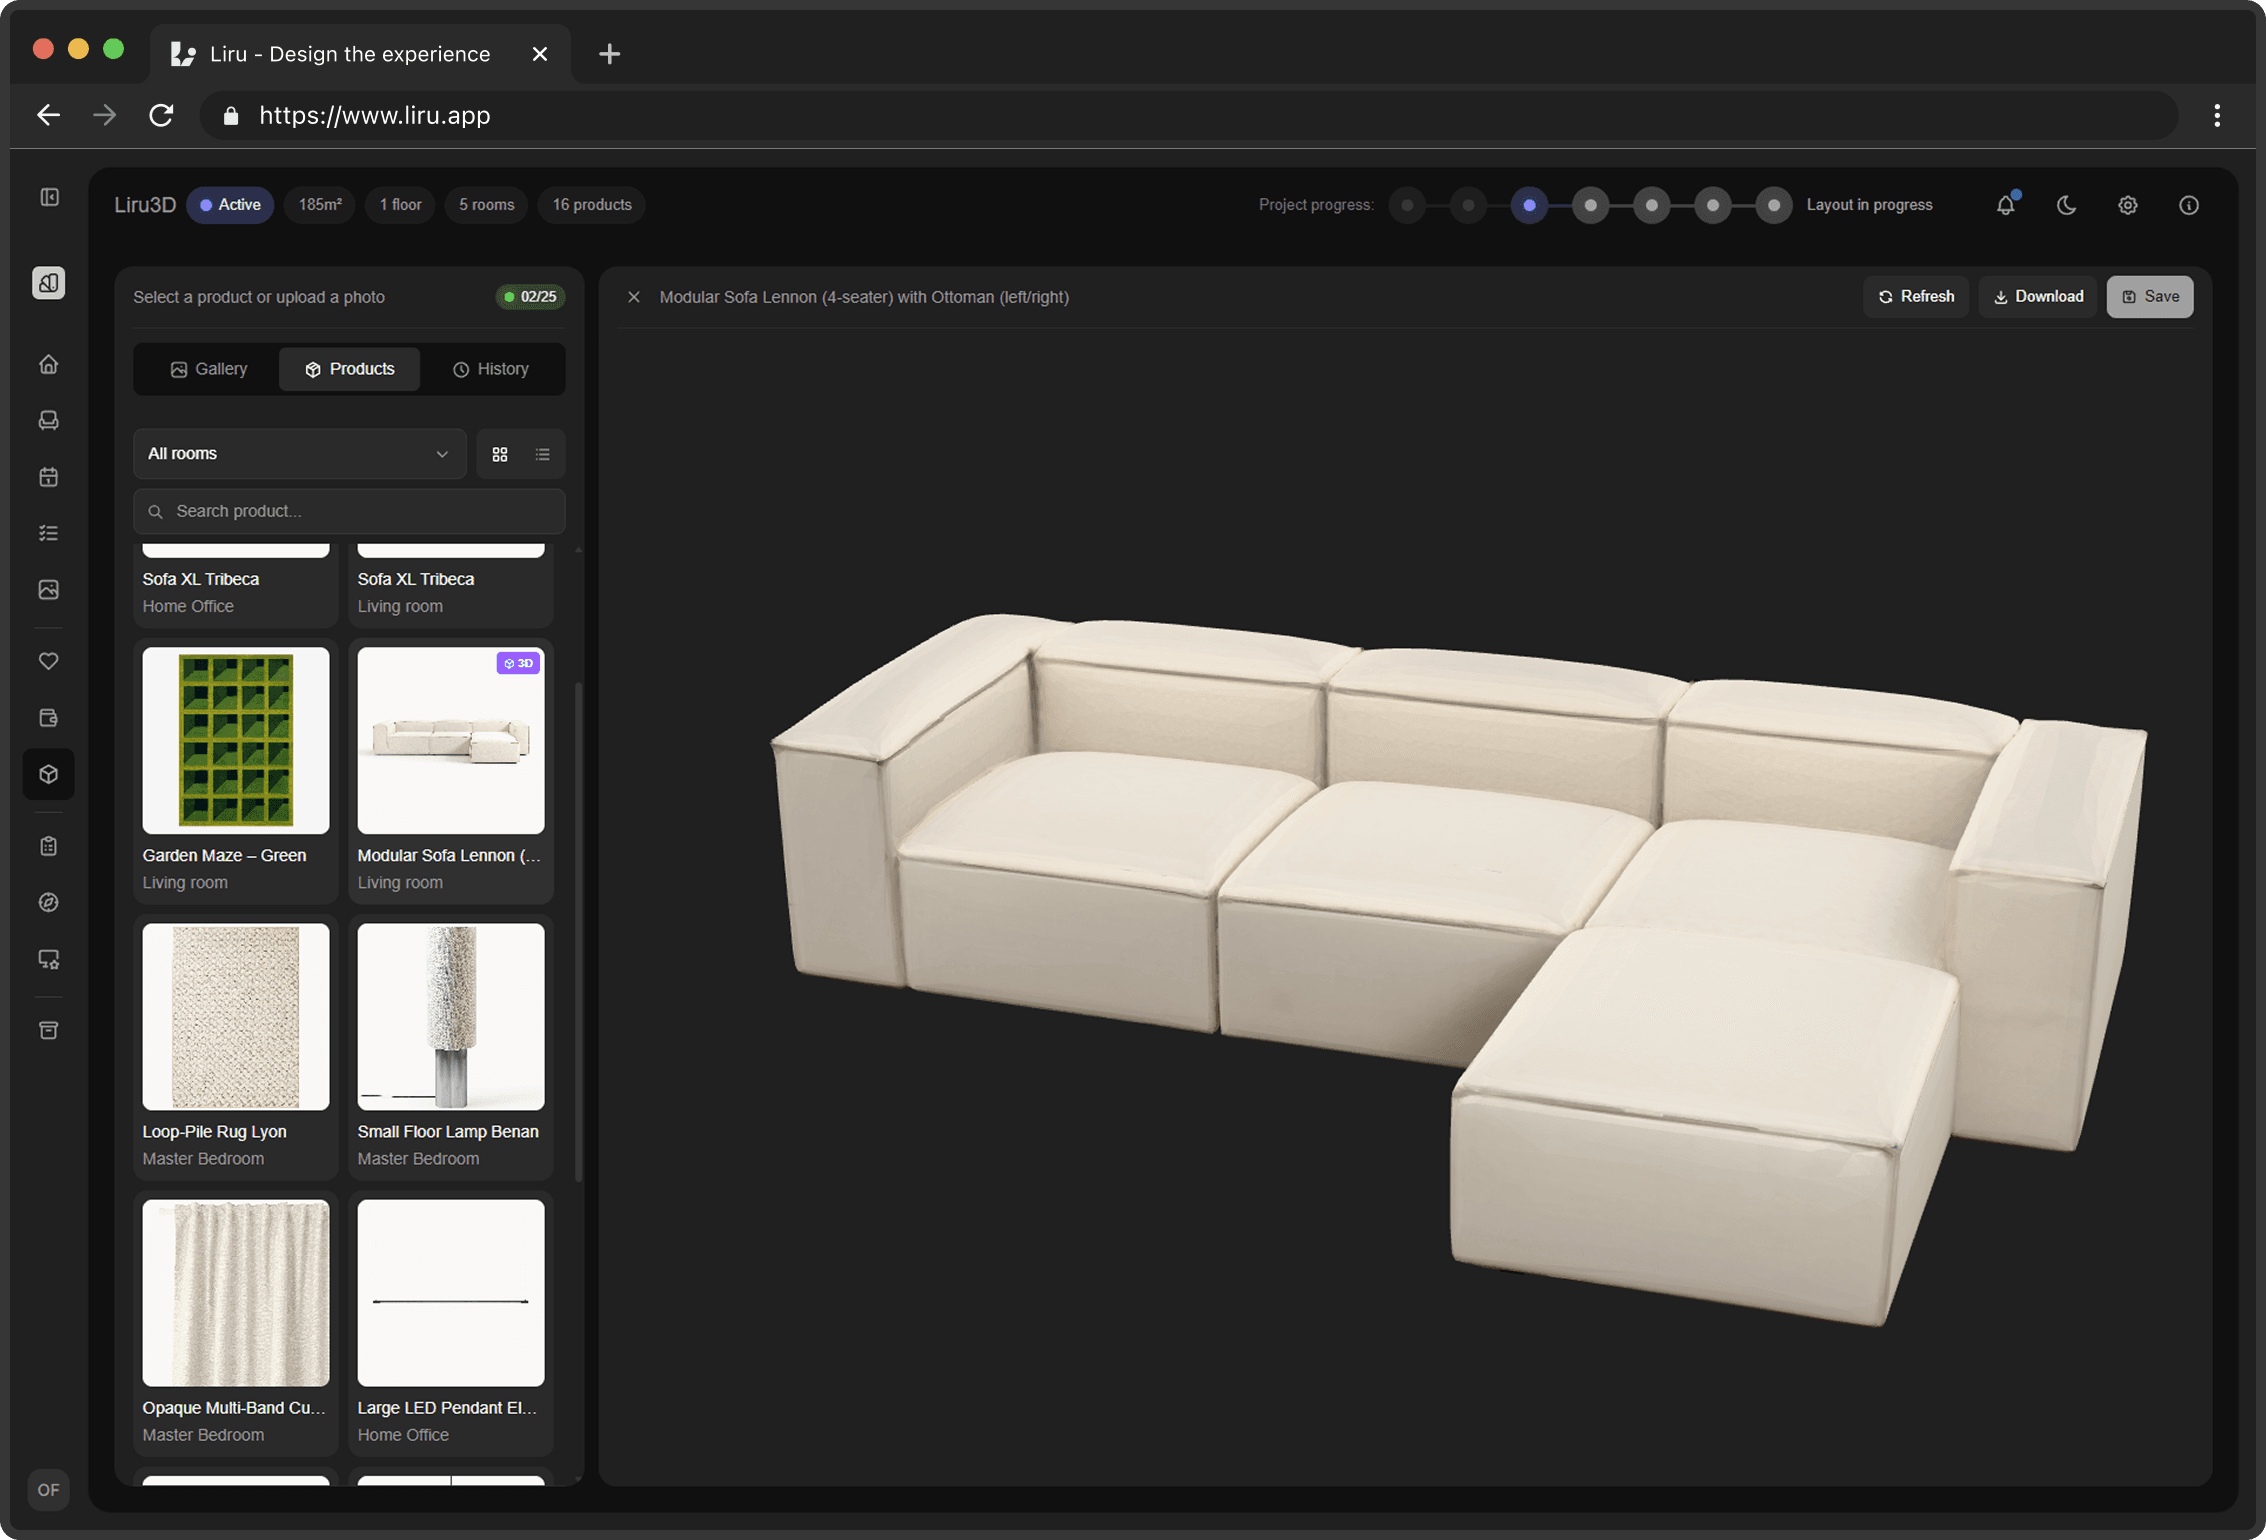Click the archive box icon at sidebar bottom

(x=48, y=1030)
